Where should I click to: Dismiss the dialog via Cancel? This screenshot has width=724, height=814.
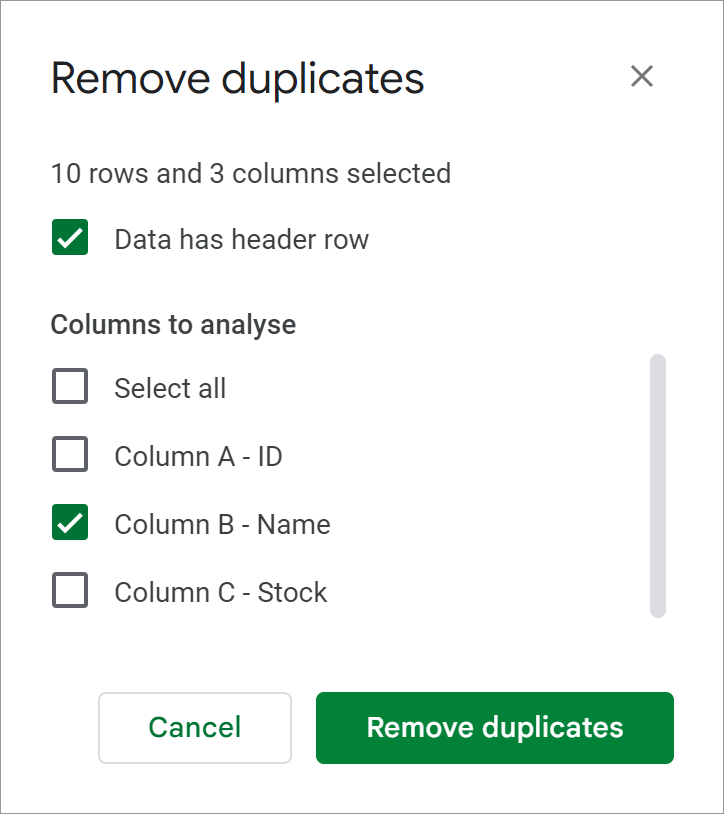pos(194,728)
